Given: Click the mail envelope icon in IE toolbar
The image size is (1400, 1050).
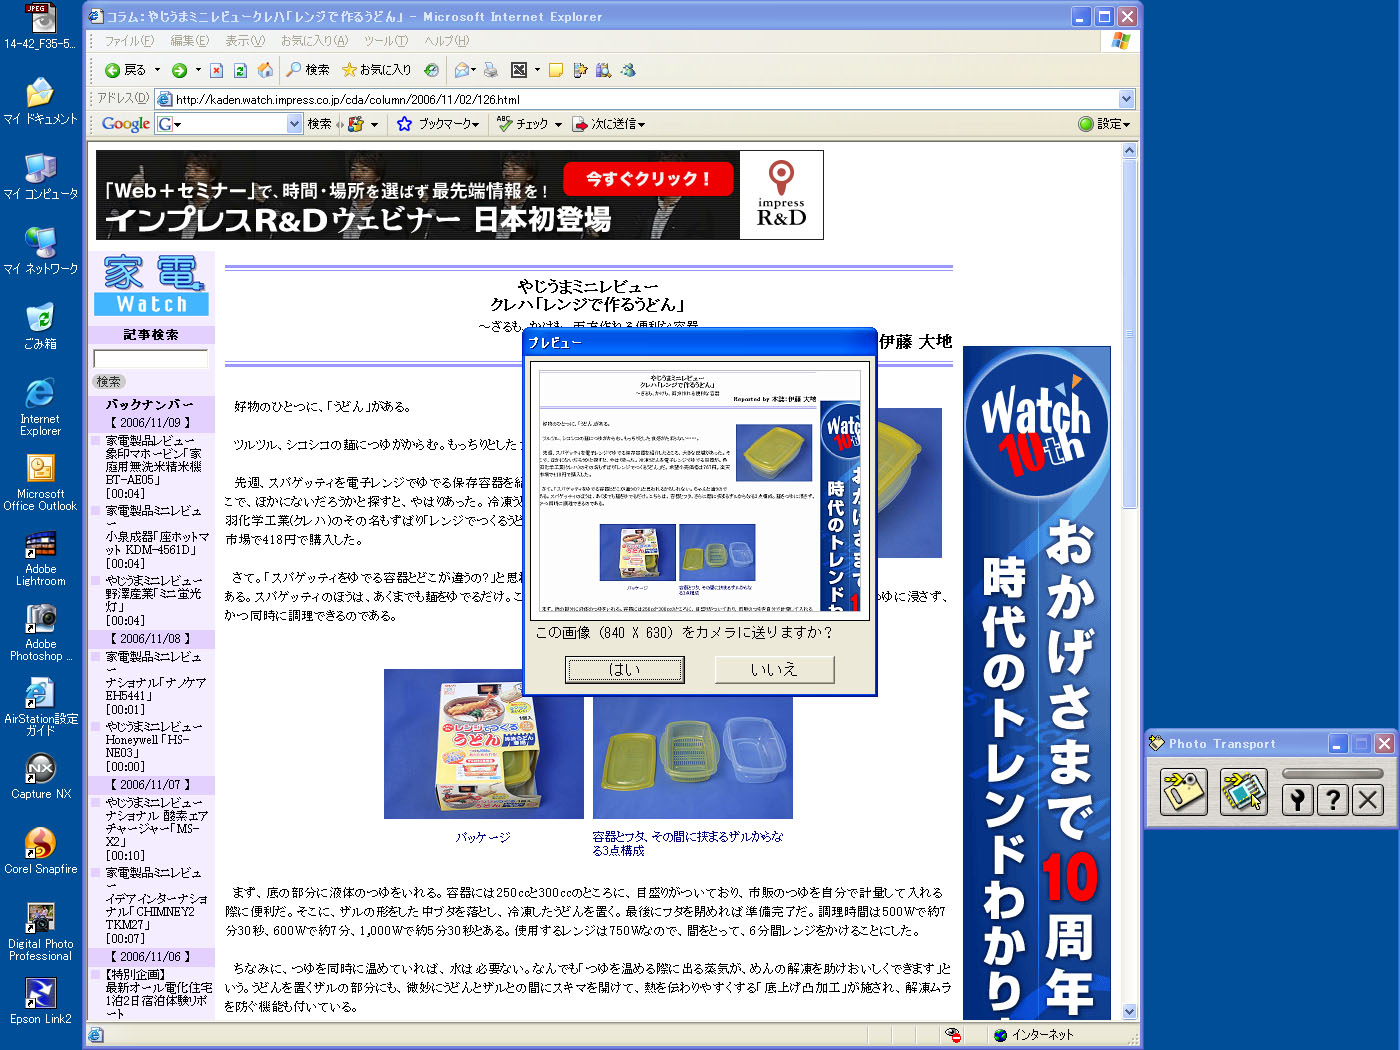Looking at the screenshot, I should (x=461, y=70).
